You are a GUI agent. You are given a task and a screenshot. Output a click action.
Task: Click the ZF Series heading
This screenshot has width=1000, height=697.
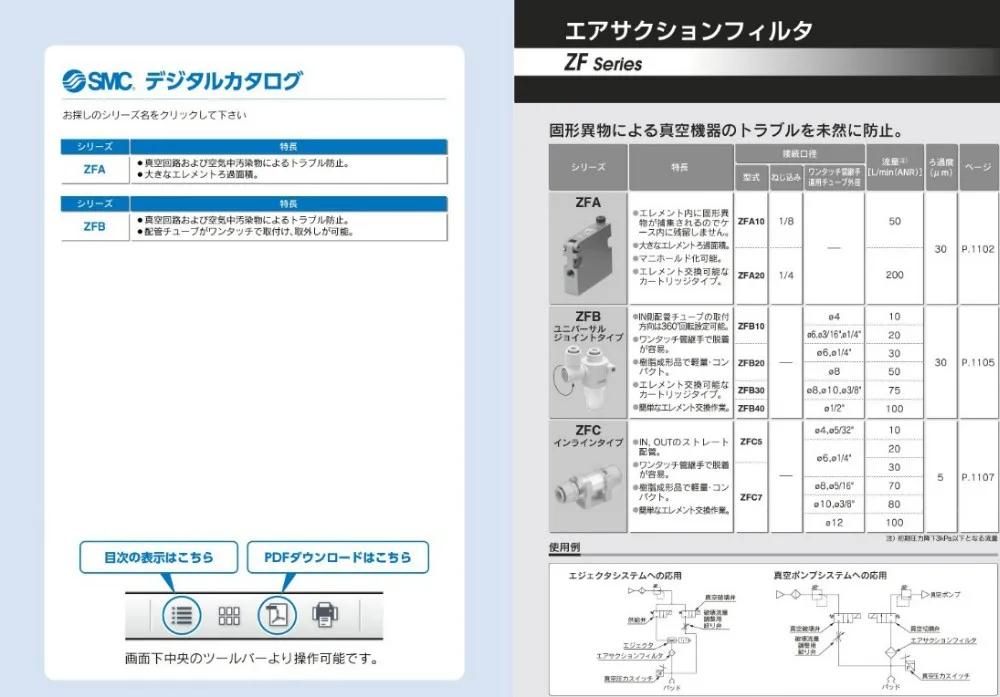(603, 63)
